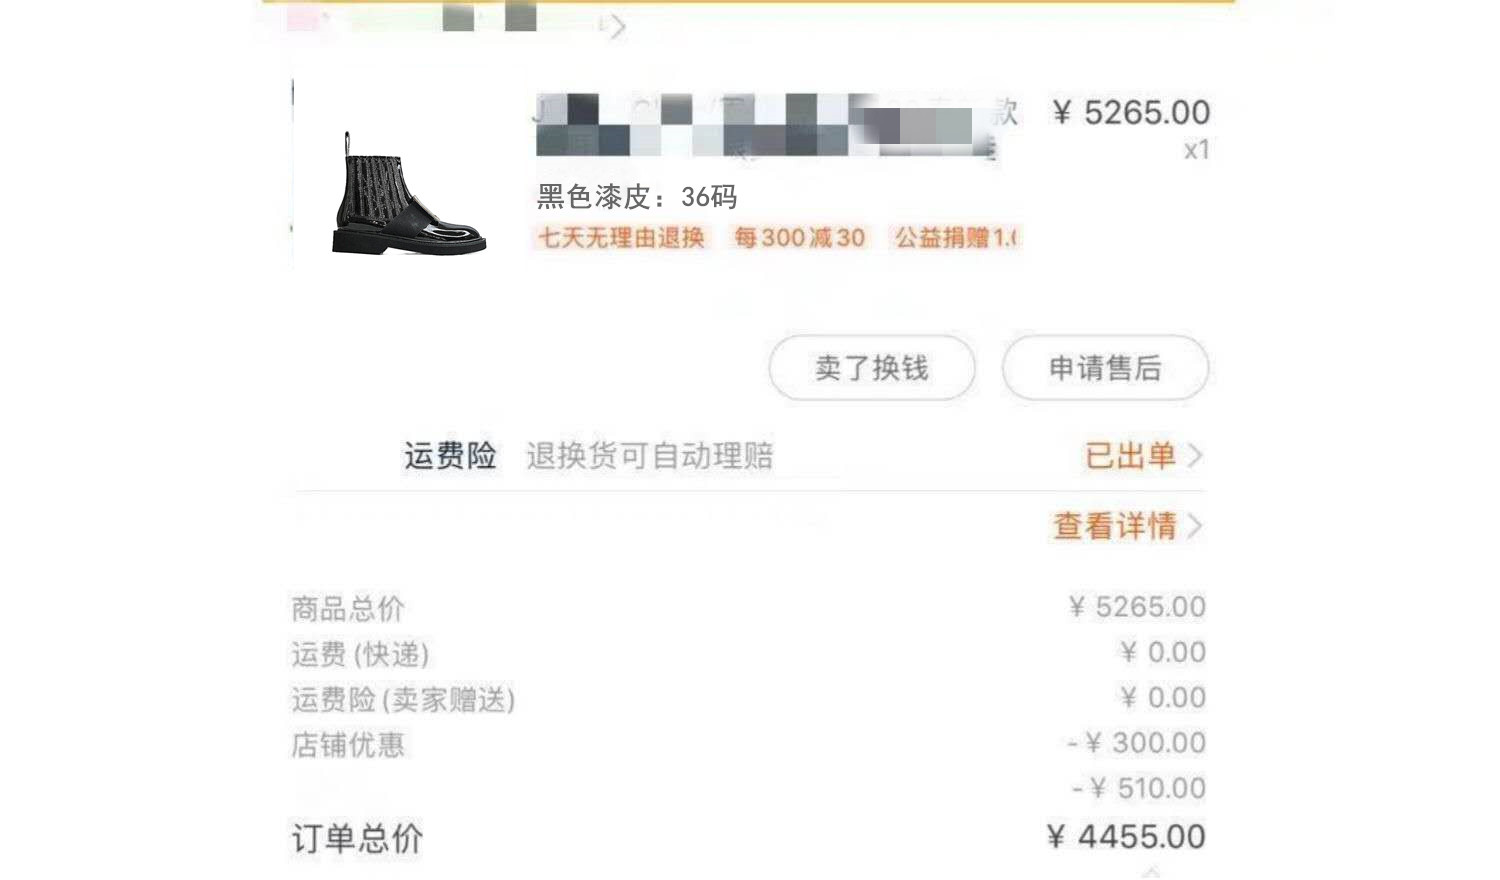Open the black boot product thumbnail
The height and width of the screenshot is (880, 1500).
[x=409, y=193]
